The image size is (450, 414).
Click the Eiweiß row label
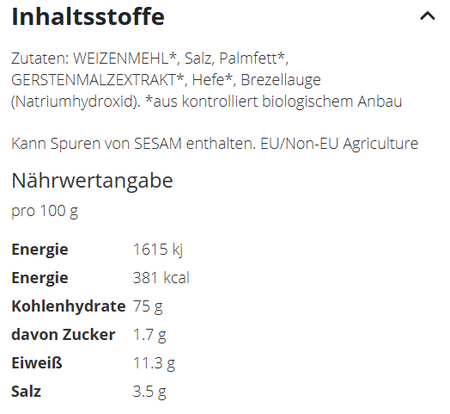point(37,363)
